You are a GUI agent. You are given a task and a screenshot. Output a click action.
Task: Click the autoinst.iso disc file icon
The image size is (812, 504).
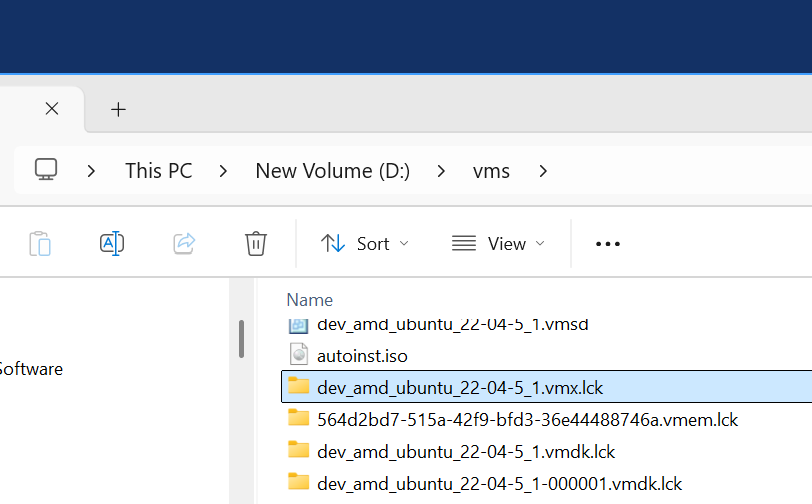point(299,355)
